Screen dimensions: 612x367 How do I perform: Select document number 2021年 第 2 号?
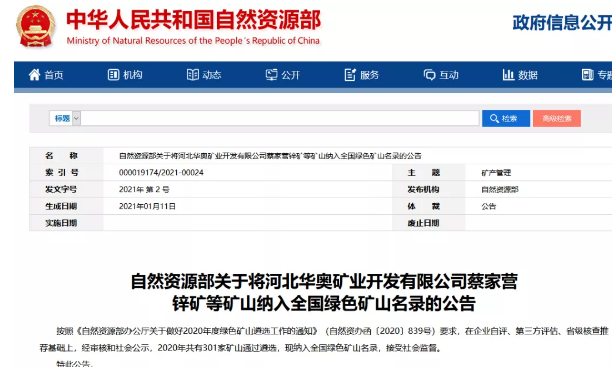tap(144, 189)
